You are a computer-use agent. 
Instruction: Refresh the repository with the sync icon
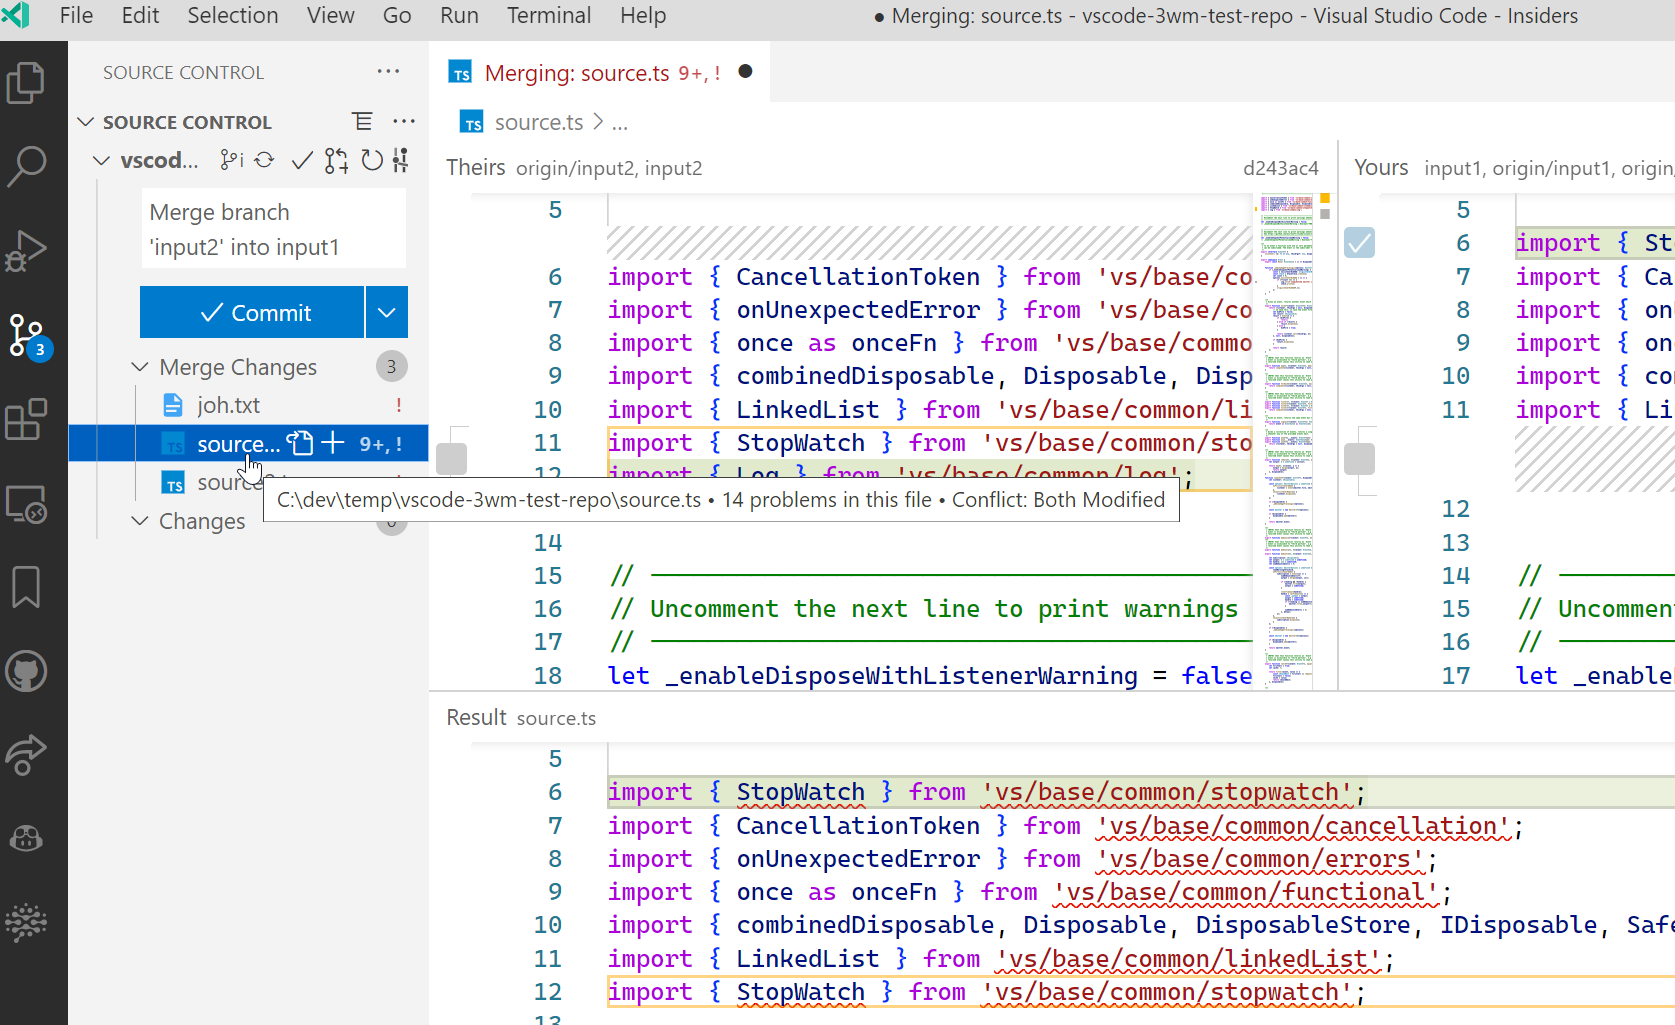tap(264, 159)
